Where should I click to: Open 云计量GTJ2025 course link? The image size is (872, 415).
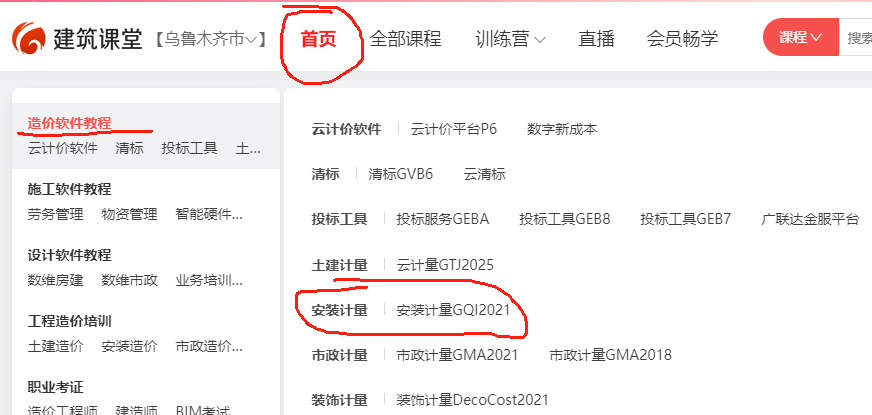coord(445,264)
